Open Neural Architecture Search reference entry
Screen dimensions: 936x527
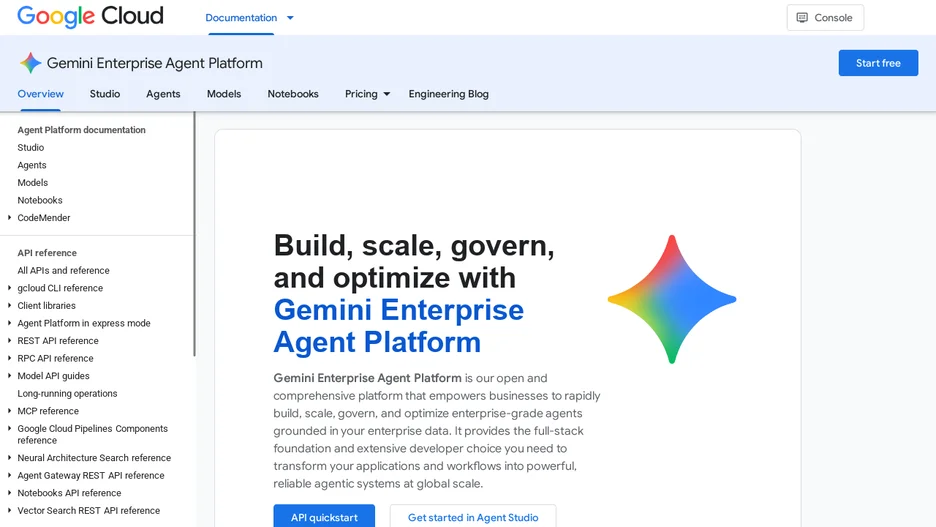[x=94, y=458]
